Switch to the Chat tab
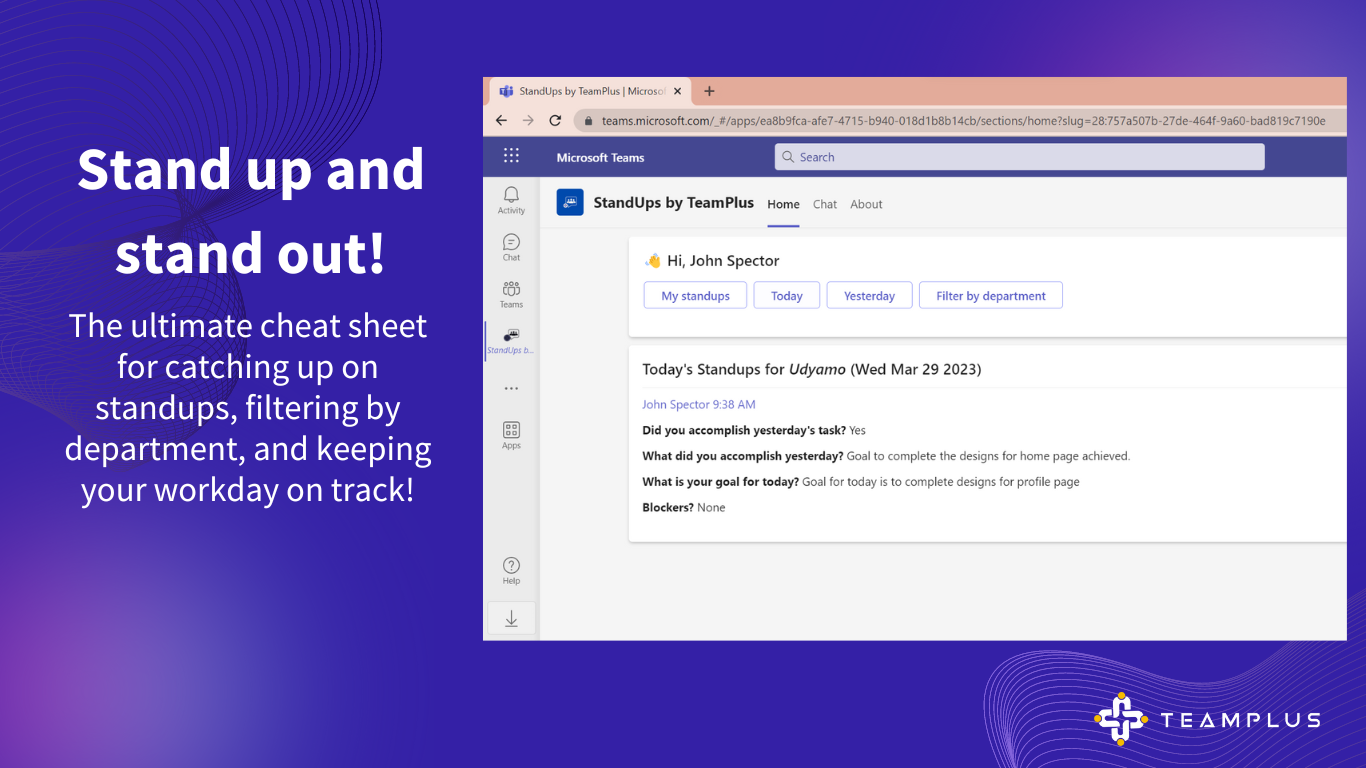This screenshot has height=768, width=1366. coord(825,204)
